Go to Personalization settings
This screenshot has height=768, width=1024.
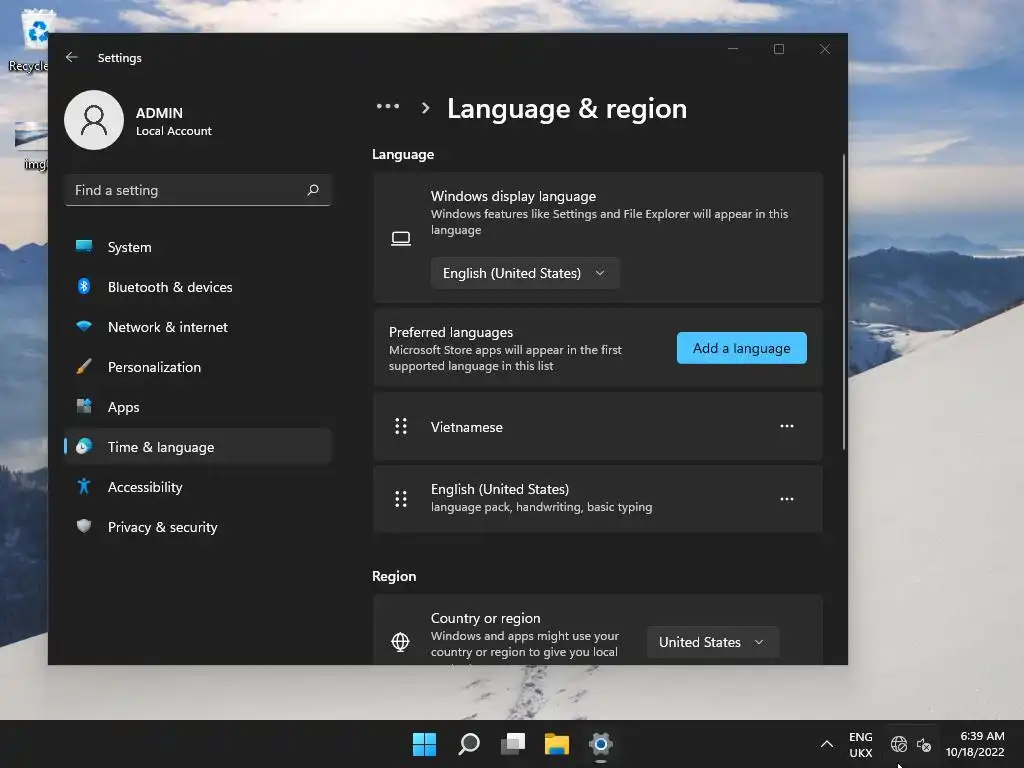coord(198,366)
